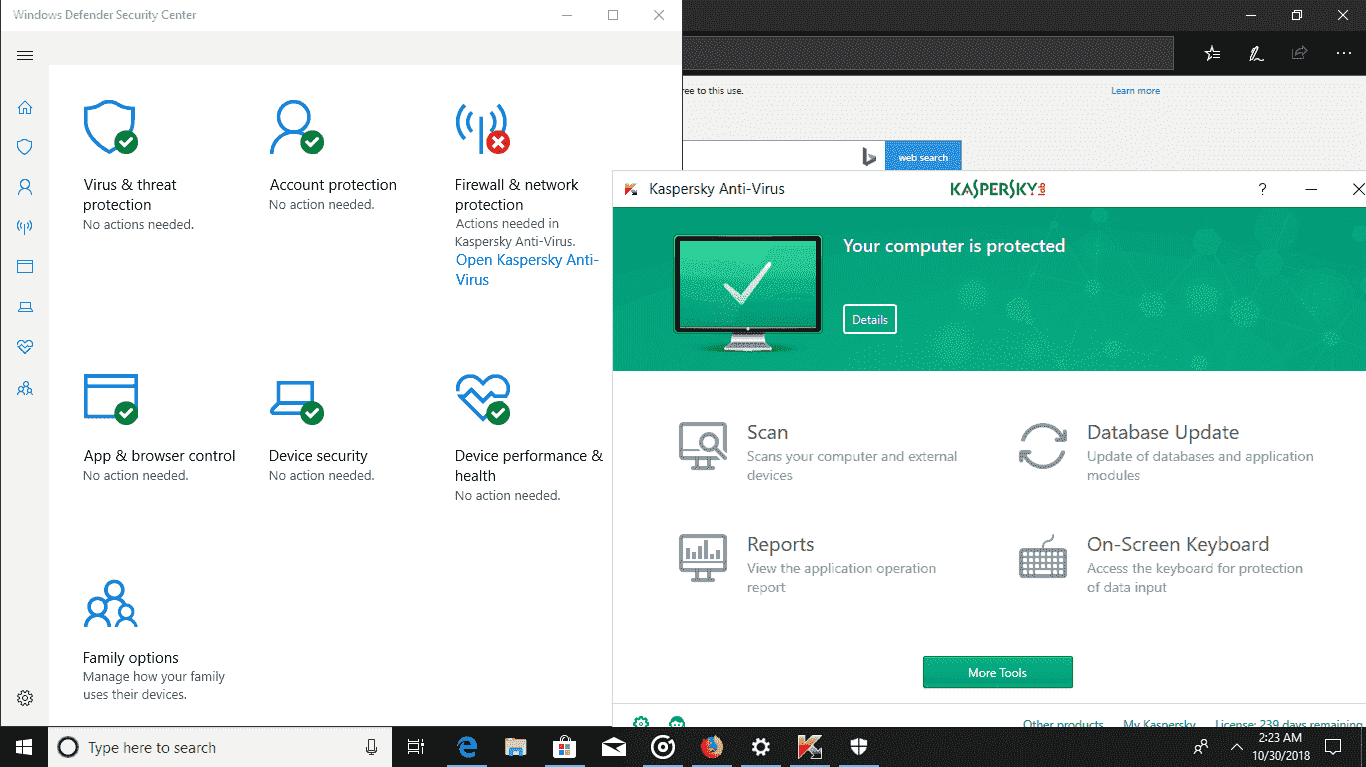Expand the Defender hamburger navigation menu

(x=25, y=56)
